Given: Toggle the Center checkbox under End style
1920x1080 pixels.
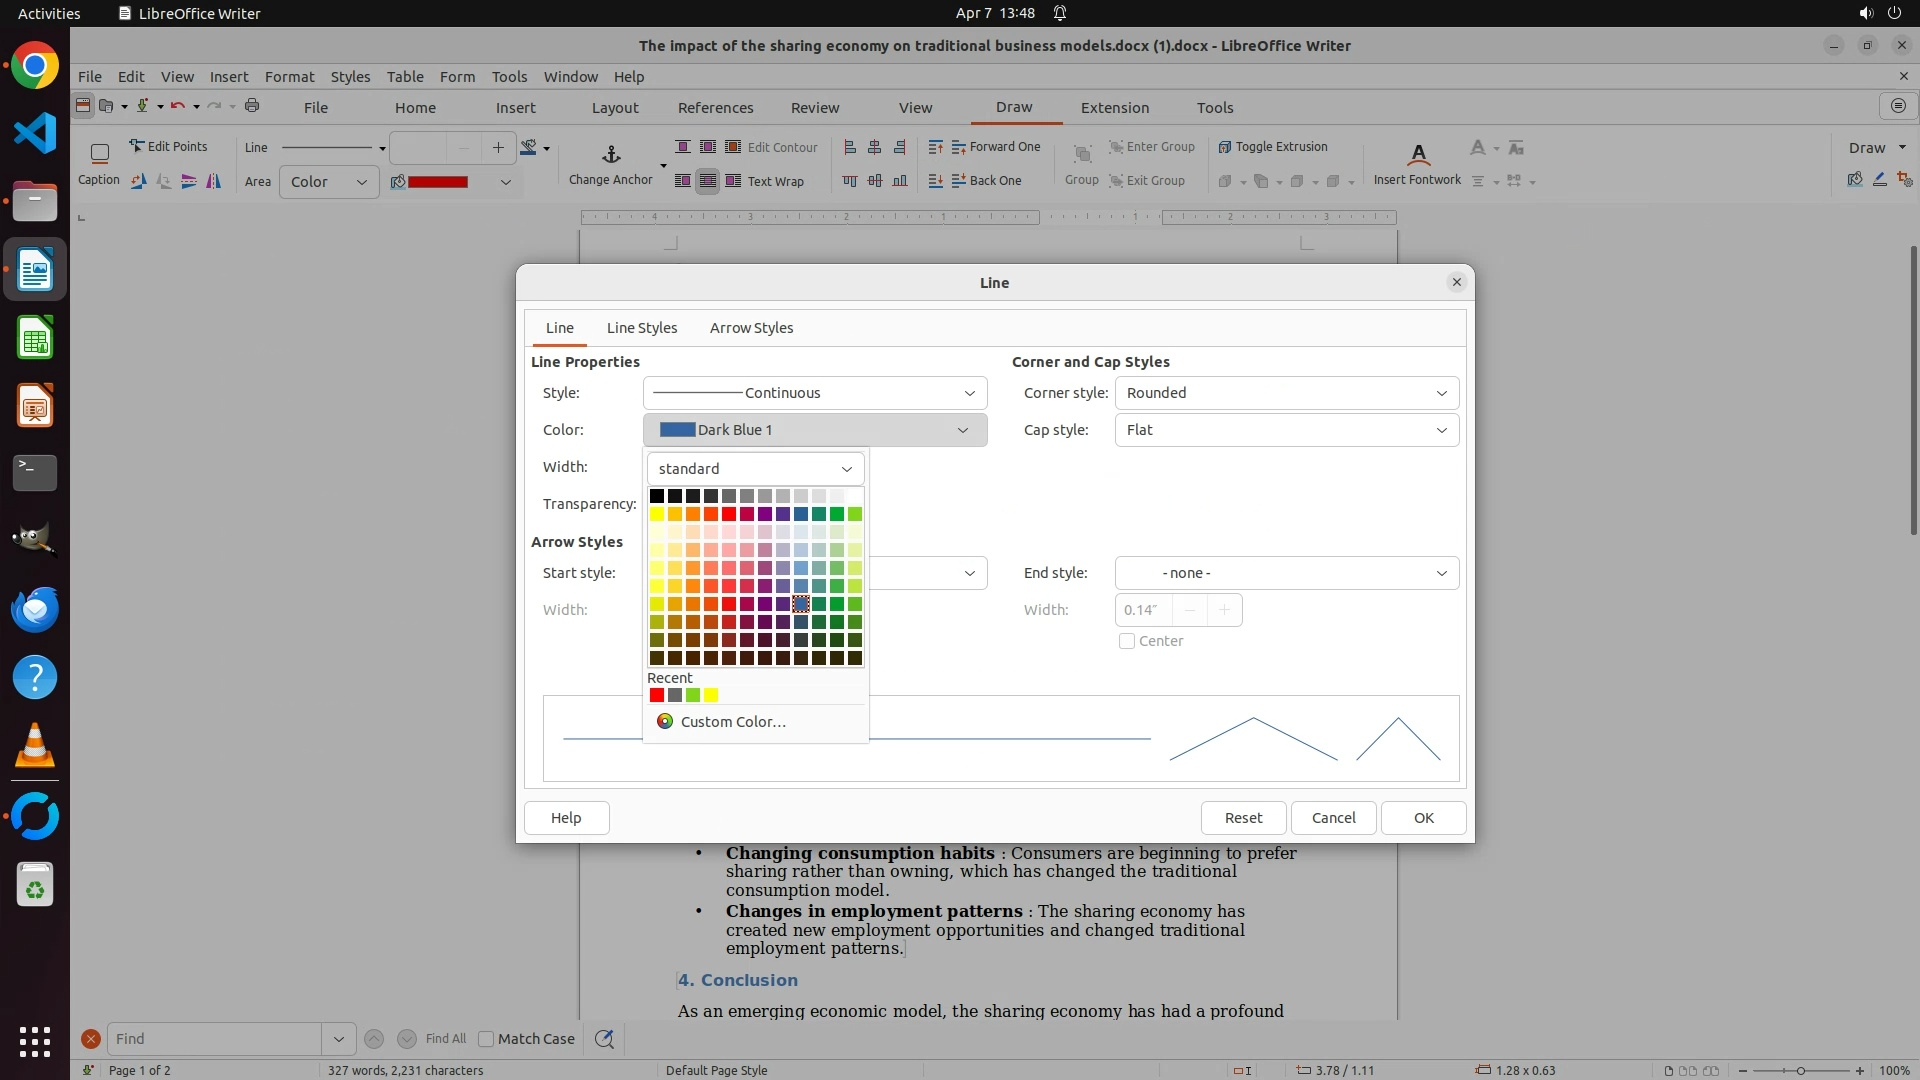Looking at the screenshot, I should click(1127, 641).
